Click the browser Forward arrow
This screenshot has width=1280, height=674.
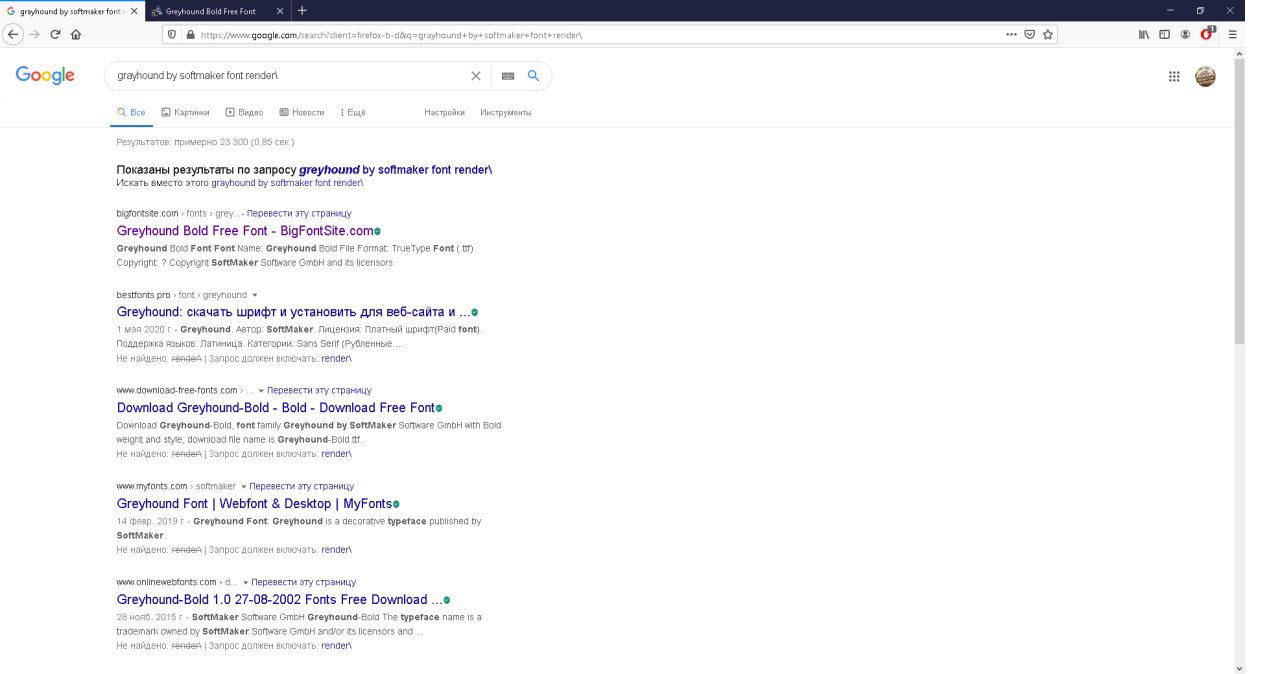tap(35, 34)
